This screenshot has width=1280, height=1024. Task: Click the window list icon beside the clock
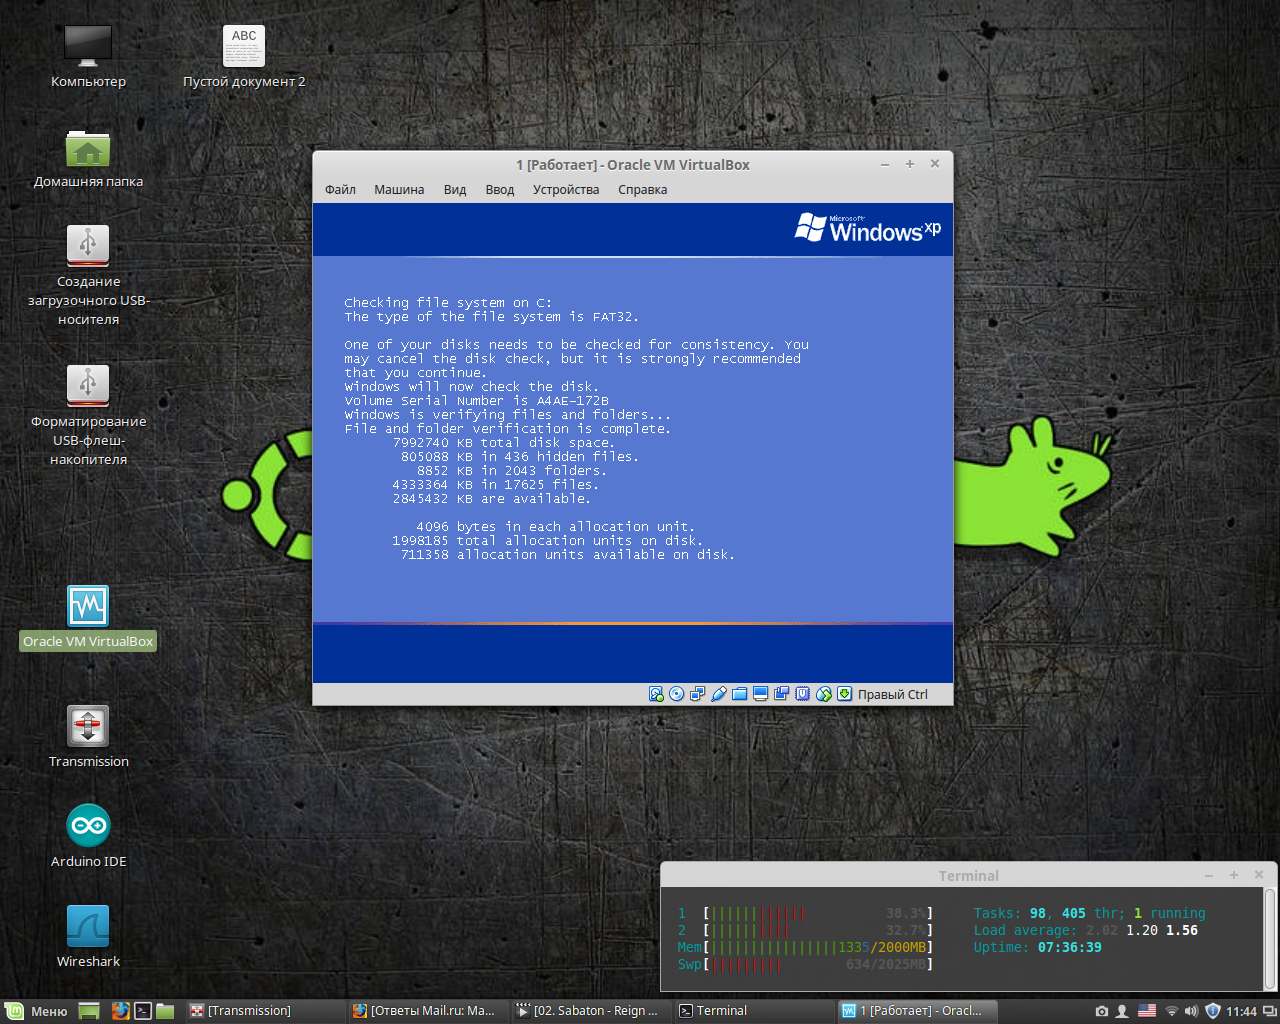1268,1011
